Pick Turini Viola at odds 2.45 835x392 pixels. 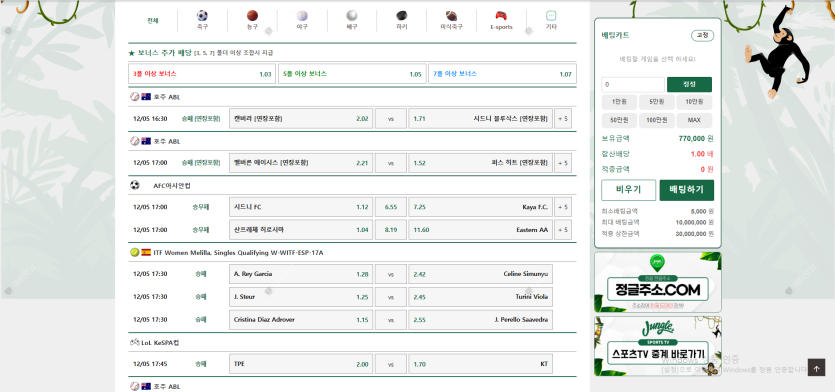[480, 297]
